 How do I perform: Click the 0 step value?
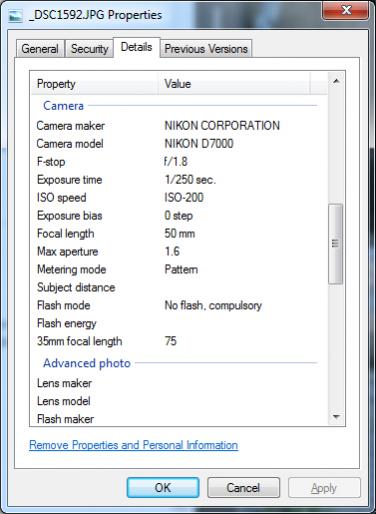click(x=179, y=216)
